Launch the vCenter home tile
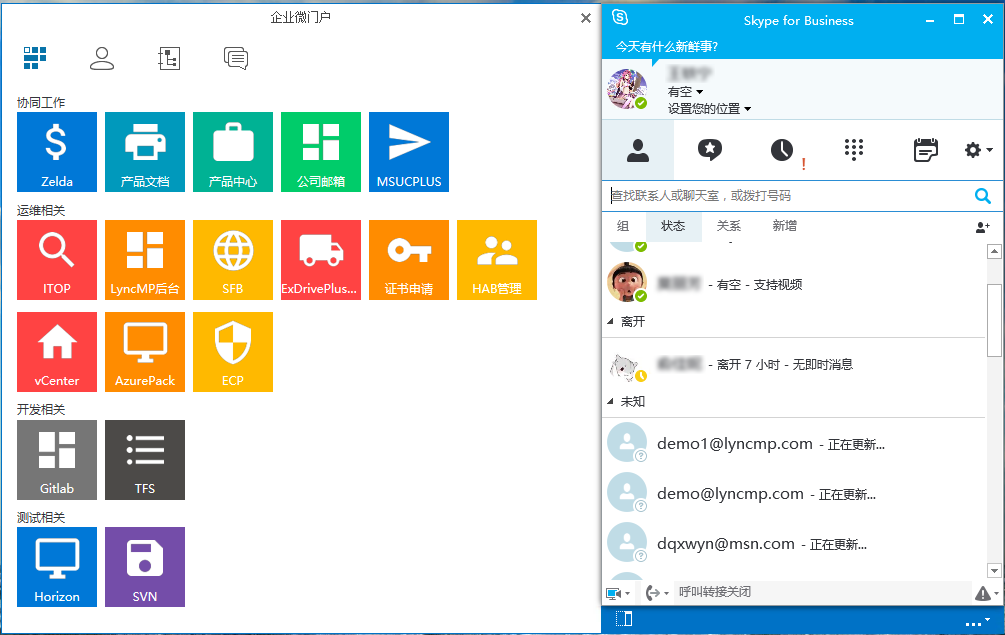1005x635 pixels. coord(57,352)
